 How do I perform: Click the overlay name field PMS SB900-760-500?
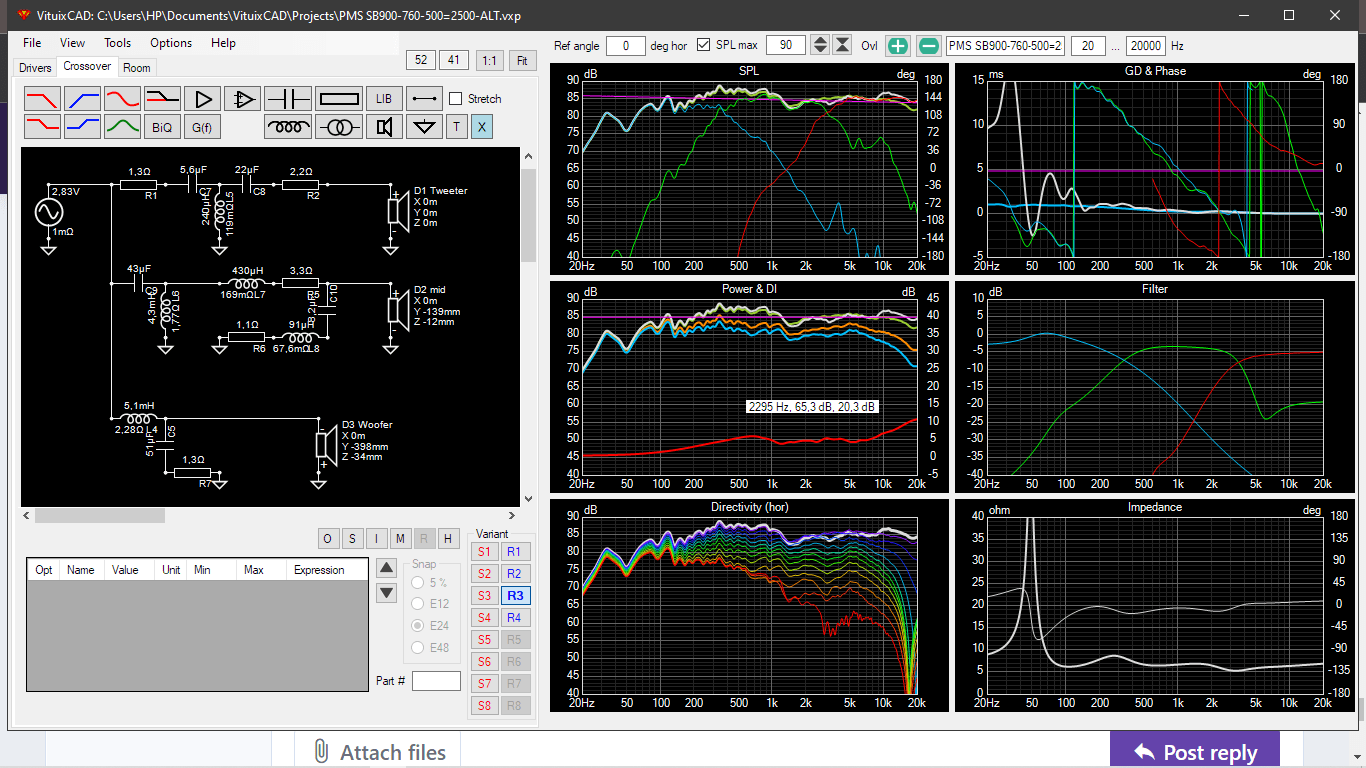coord(1005,45)
